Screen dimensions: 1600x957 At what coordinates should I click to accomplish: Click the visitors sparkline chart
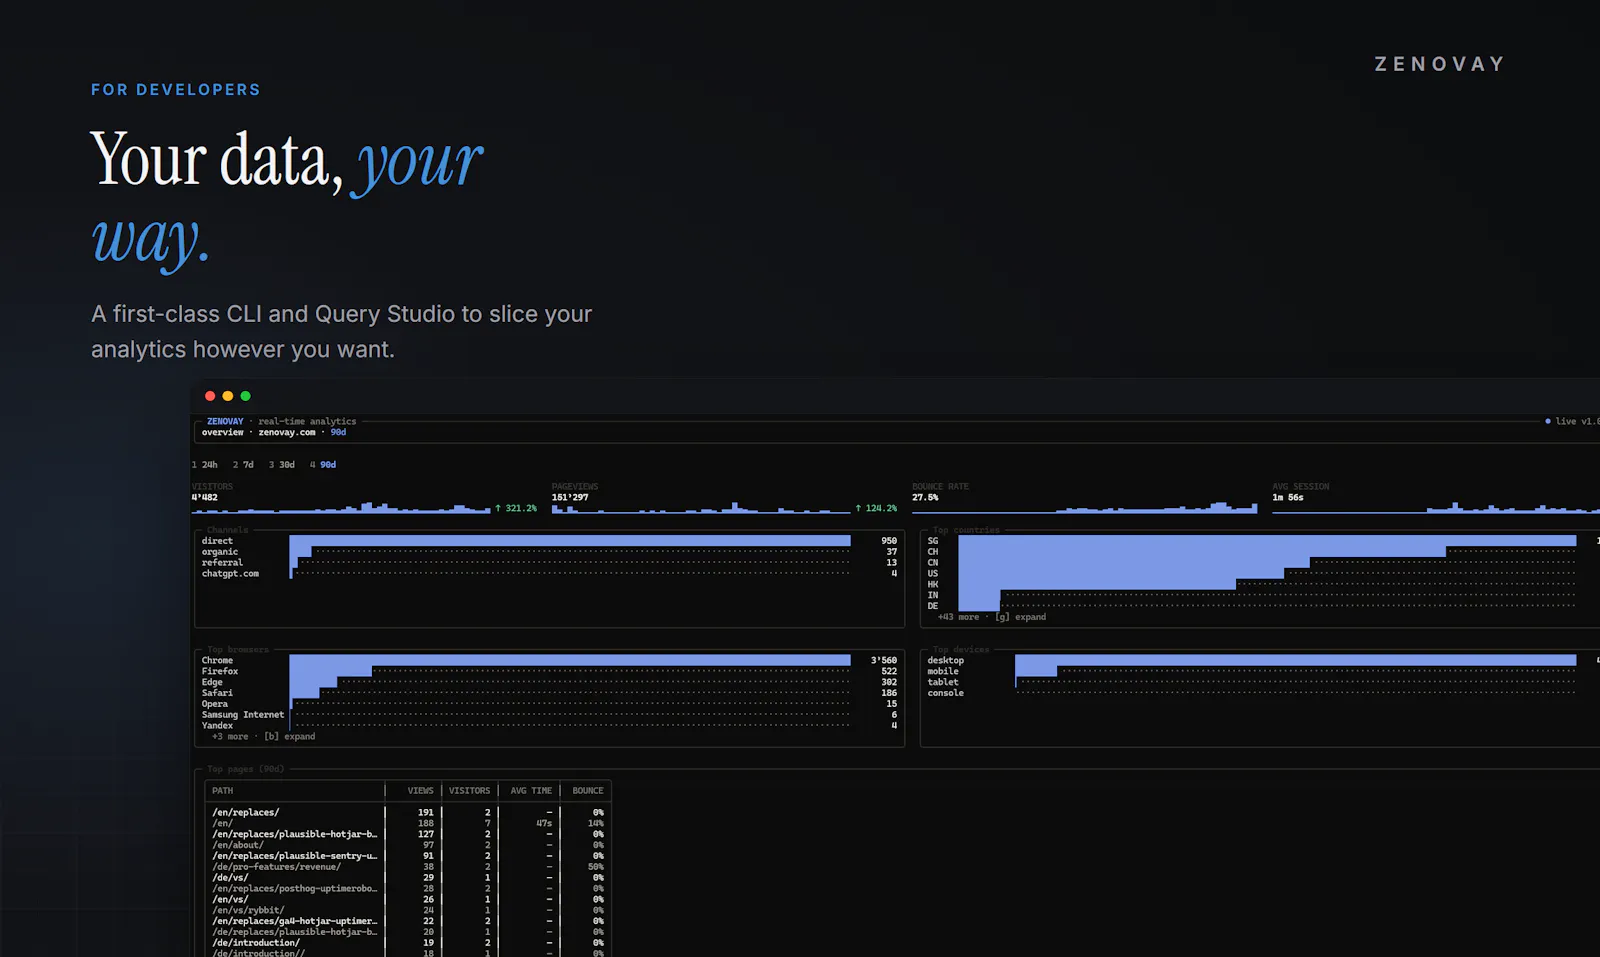click(341, 508)
